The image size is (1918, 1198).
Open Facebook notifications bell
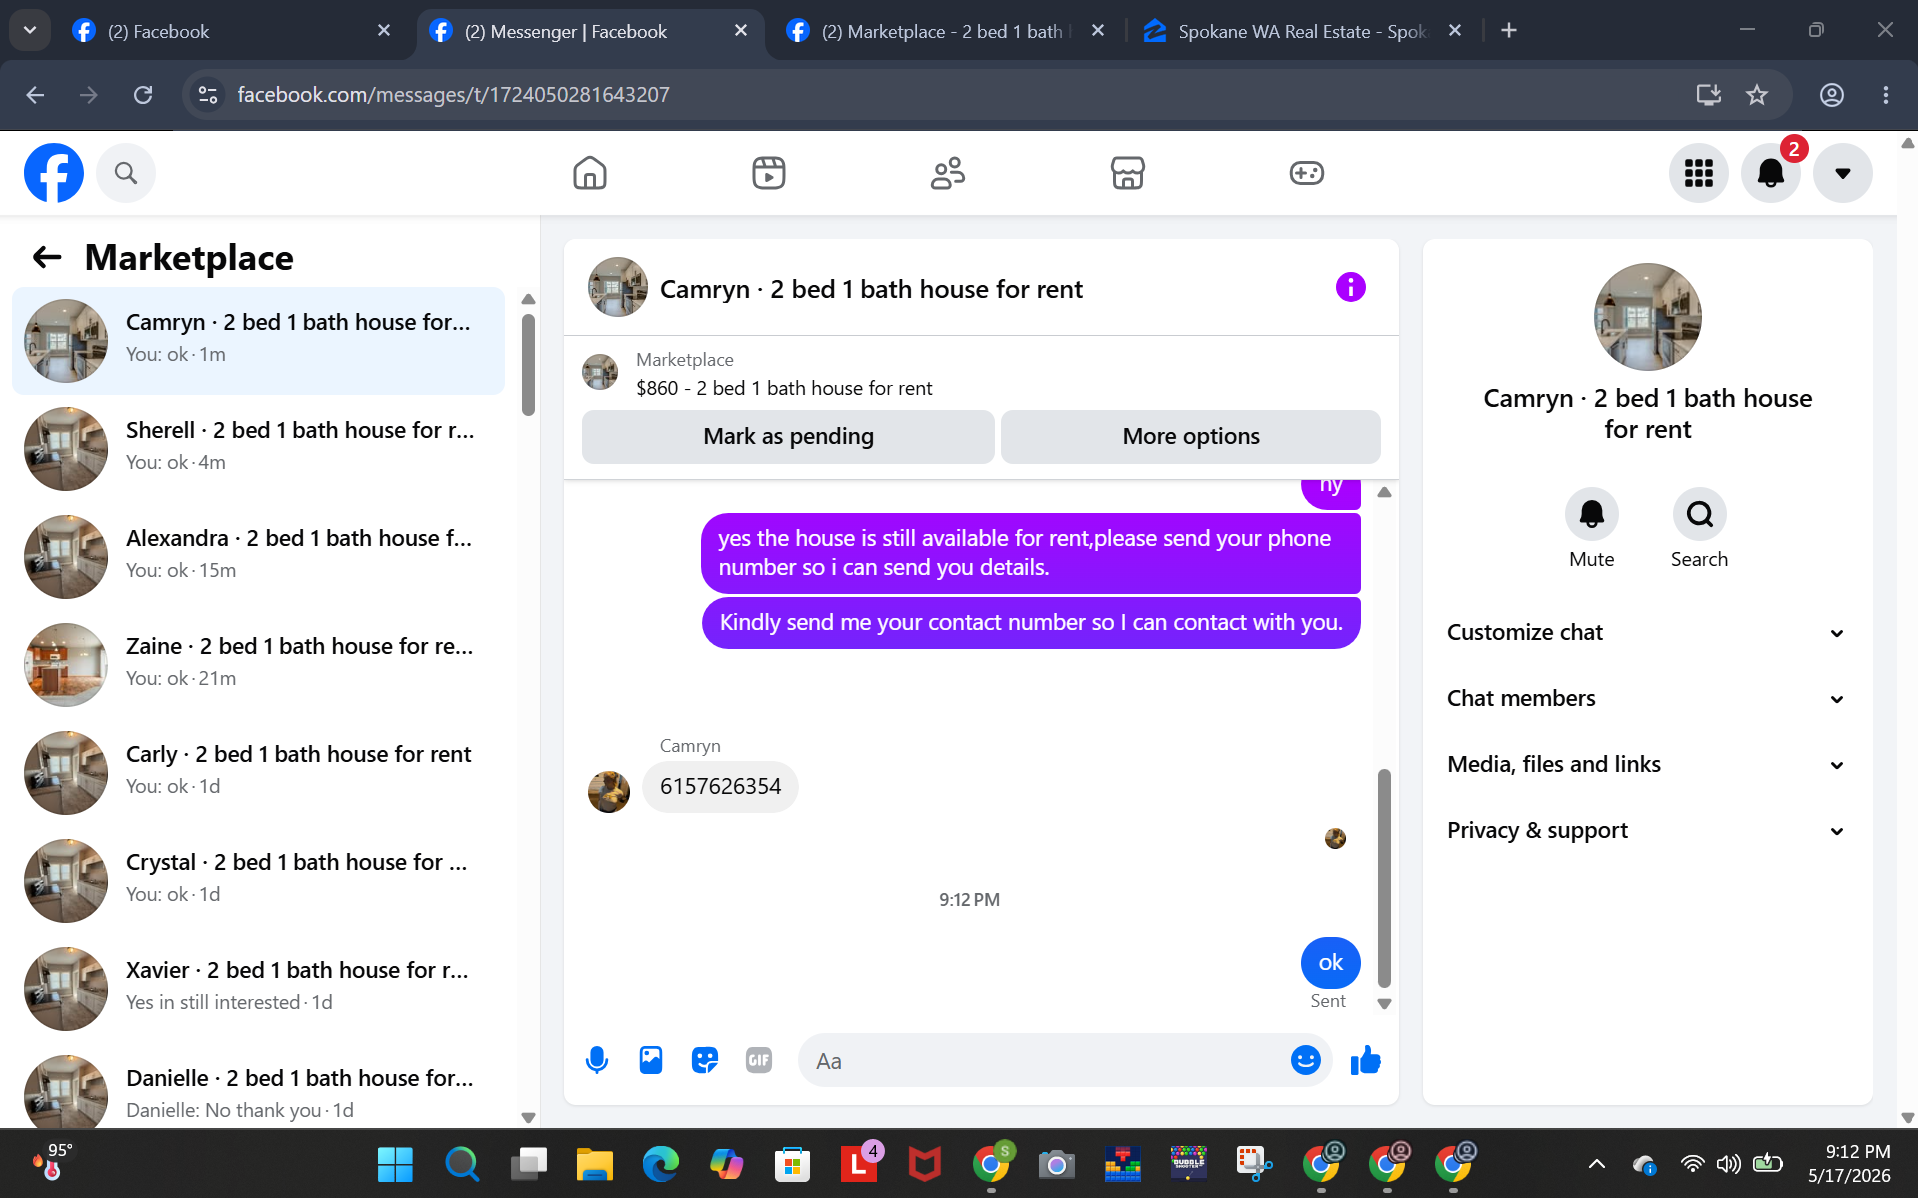1771,173
